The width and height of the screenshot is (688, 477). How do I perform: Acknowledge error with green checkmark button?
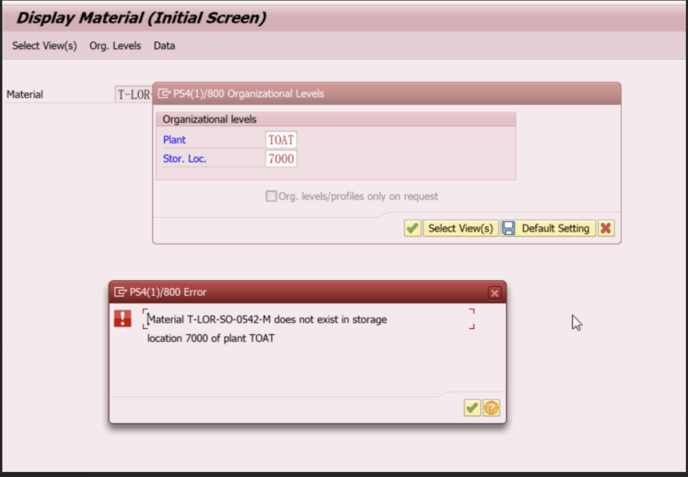pyautogui.click(x=472, y=408)
